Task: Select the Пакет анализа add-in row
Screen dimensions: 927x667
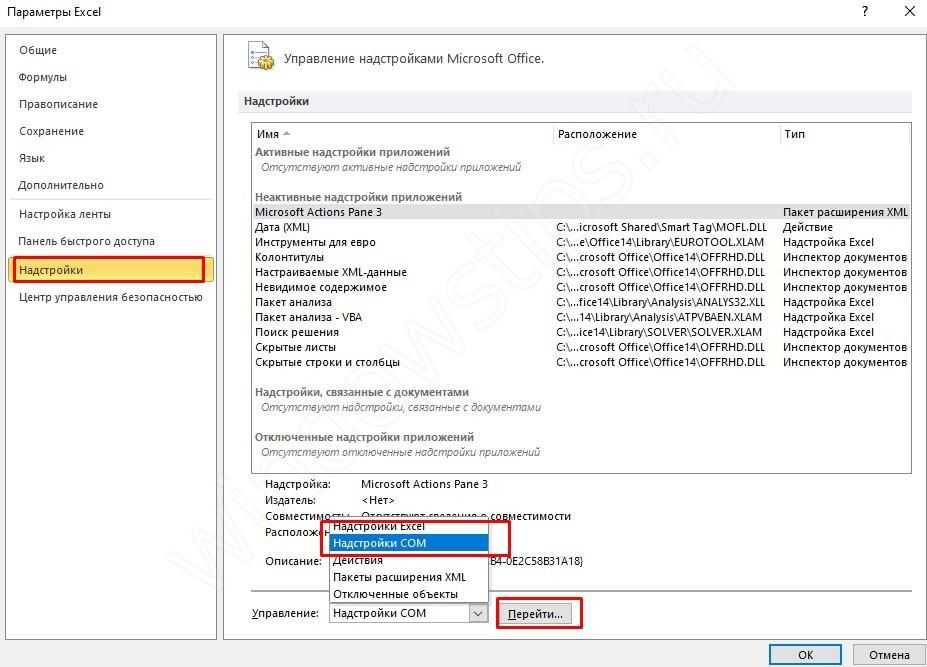Action: point(293,302)
